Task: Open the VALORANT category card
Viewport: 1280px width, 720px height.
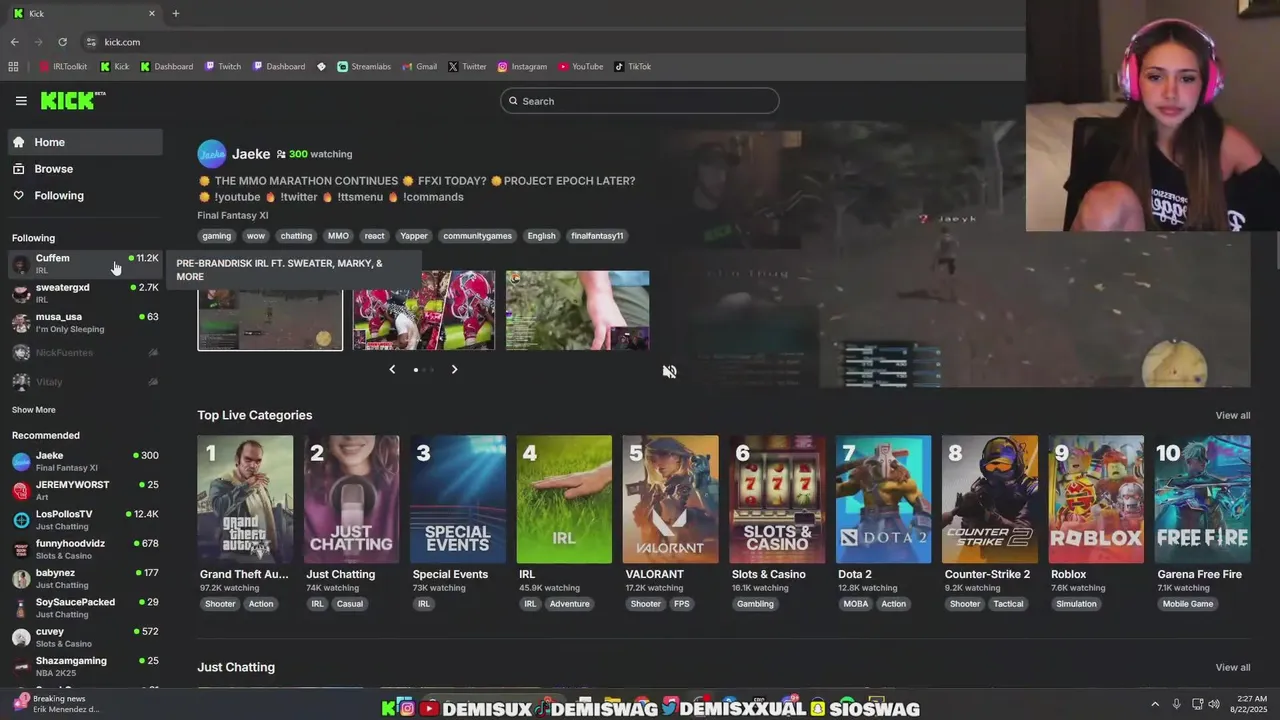Action: pyautogui.click(x=670, y=499)
